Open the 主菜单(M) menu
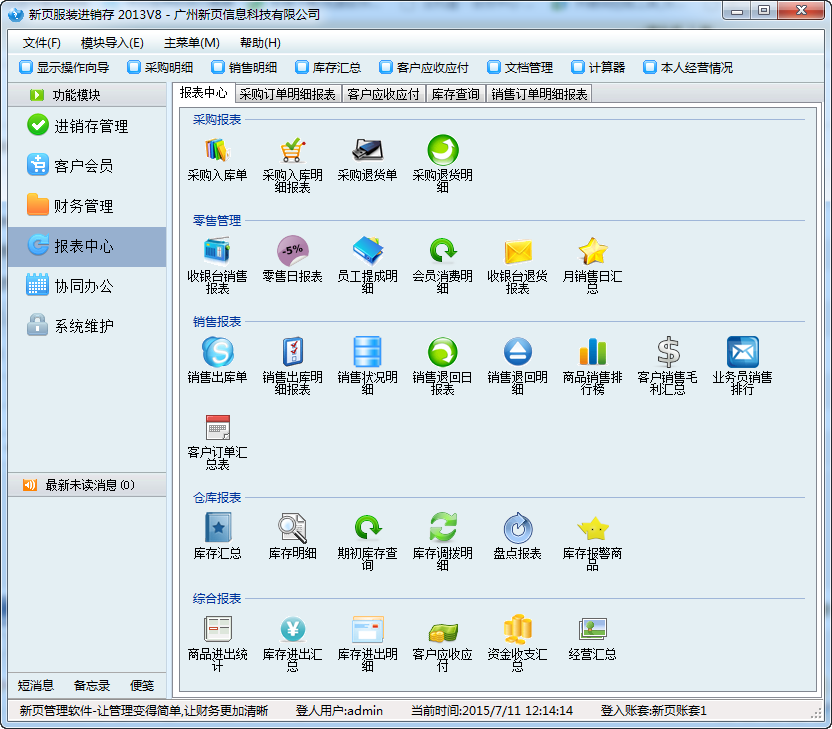Screen dimensions: 832x729 point(192,43)
